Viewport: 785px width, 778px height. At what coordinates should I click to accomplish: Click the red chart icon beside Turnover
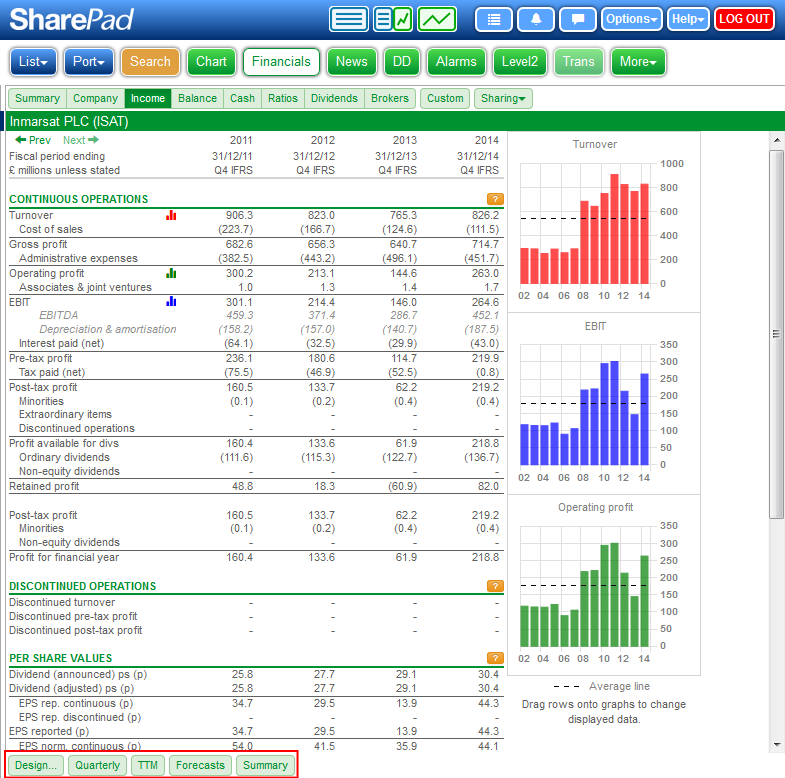pos(171,215)
